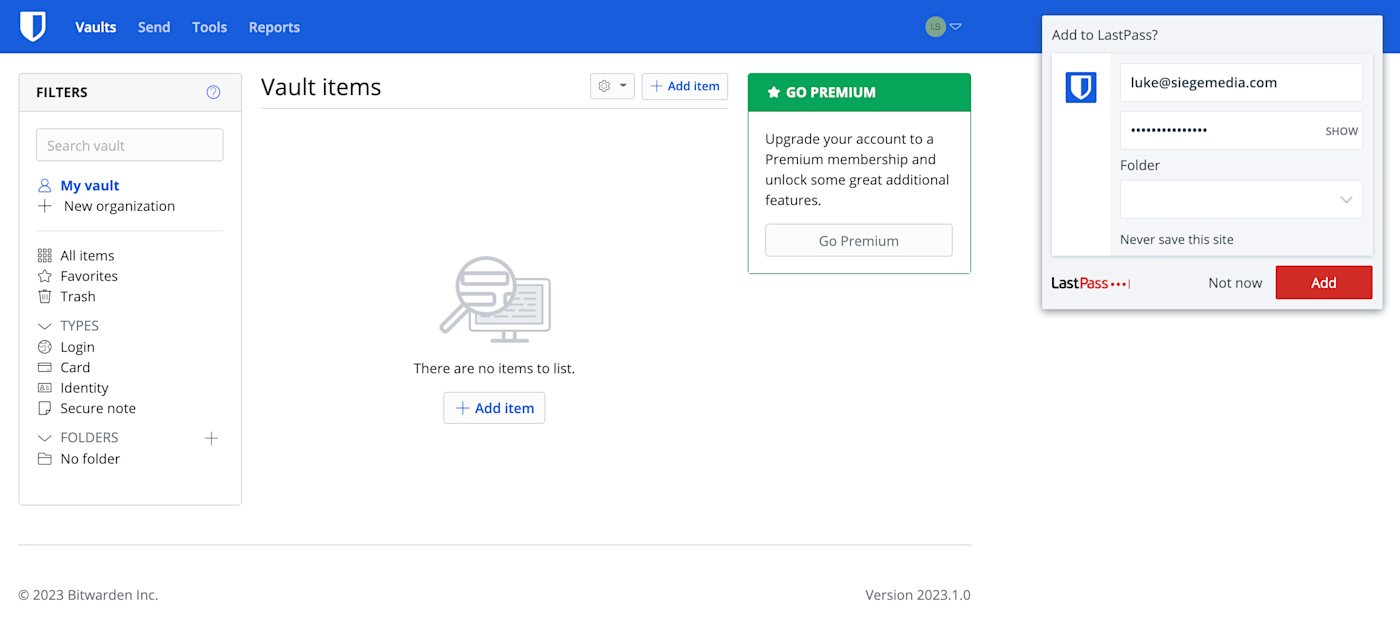Open the Send tab
The width and height of the screenshot is (1400, 631).
pos(154,27)
